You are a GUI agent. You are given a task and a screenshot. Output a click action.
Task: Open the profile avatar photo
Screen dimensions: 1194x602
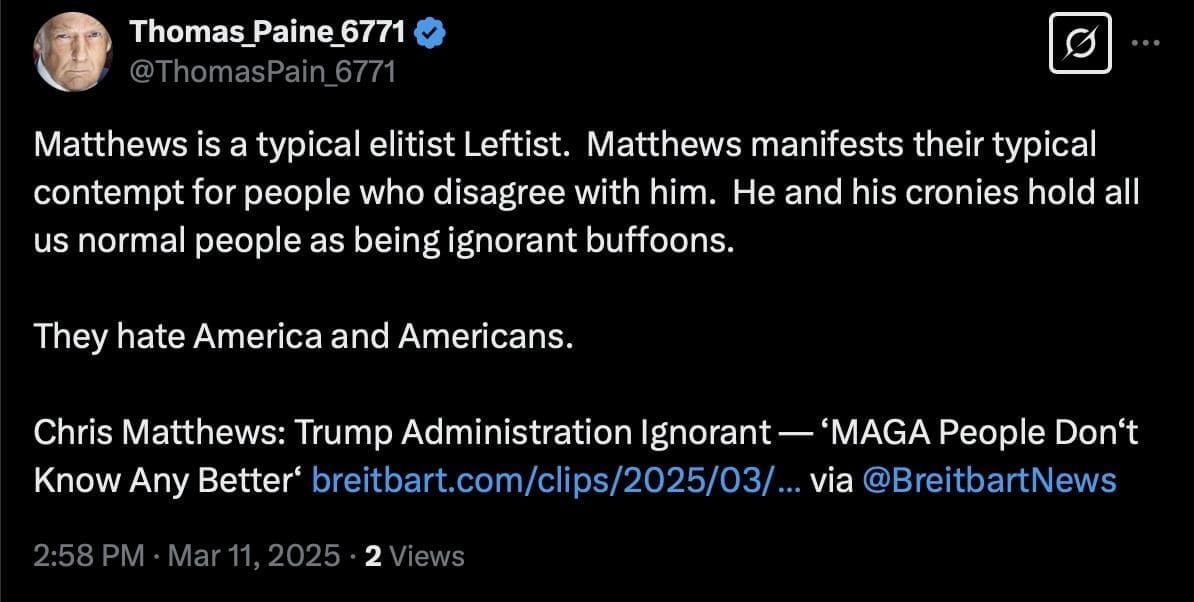(x=72, y=52)
